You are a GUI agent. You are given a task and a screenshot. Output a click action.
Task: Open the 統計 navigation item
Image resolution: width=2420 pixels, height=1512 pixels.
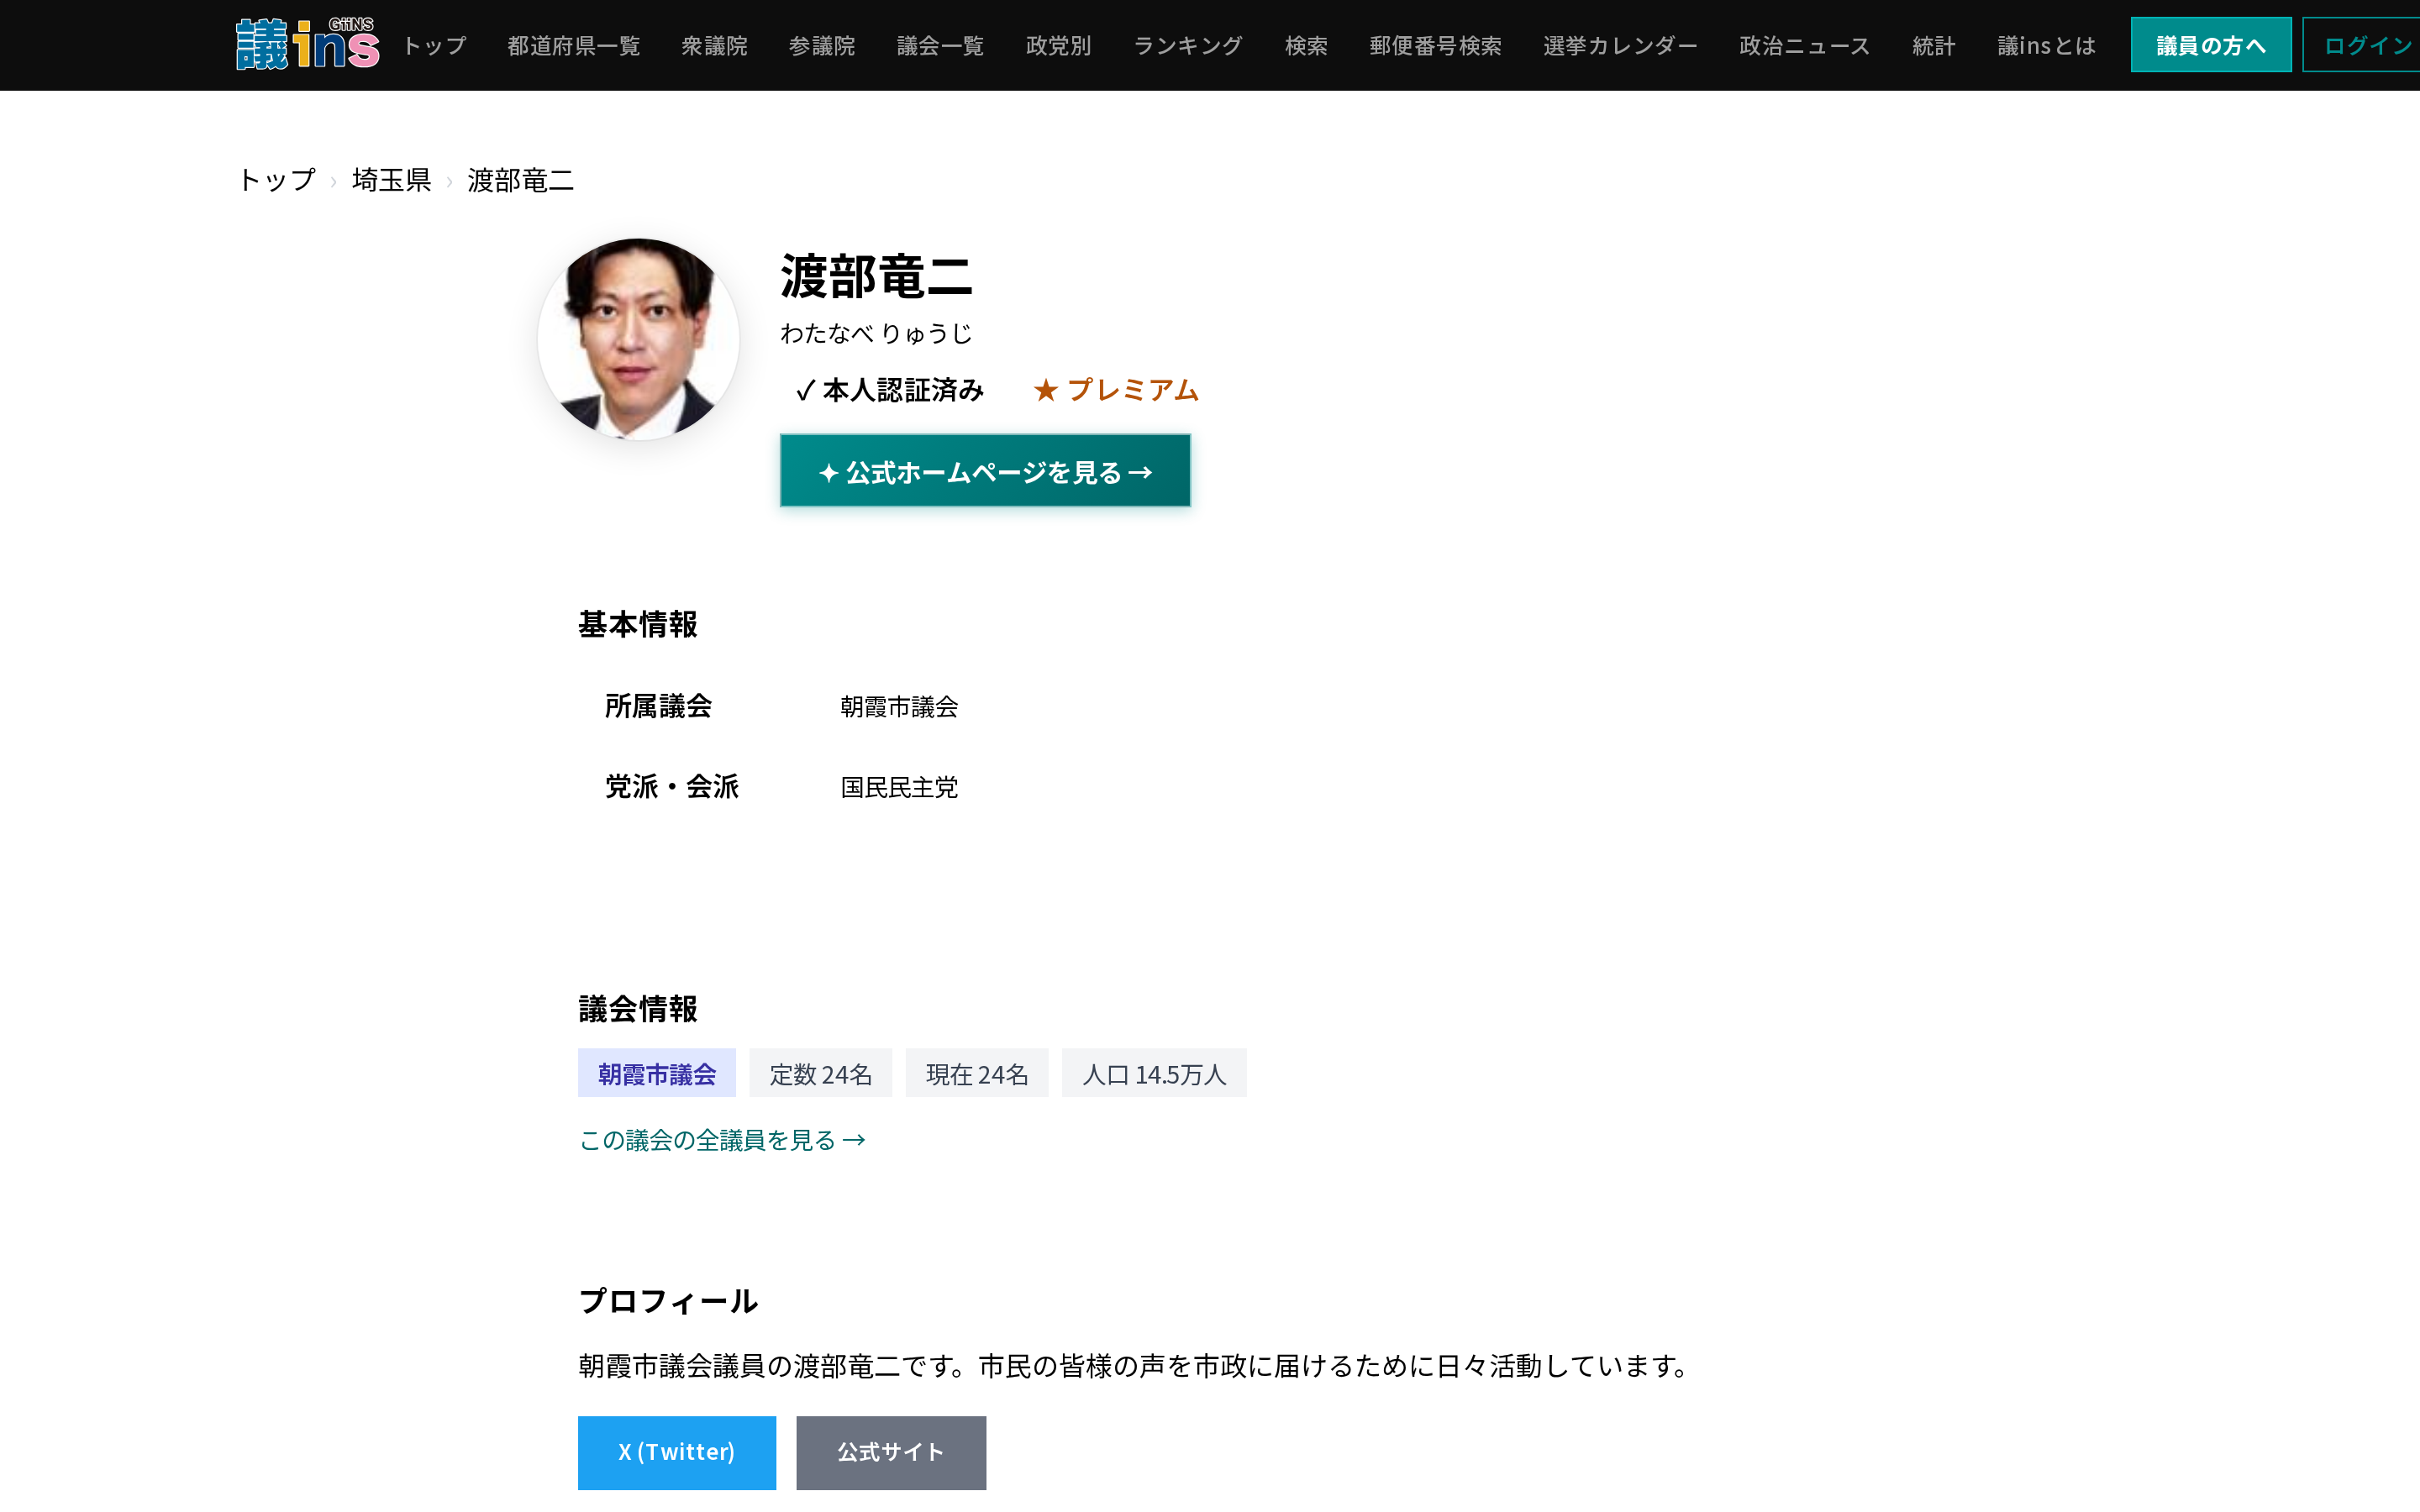pyautogui.click(x=1933, y=46)
